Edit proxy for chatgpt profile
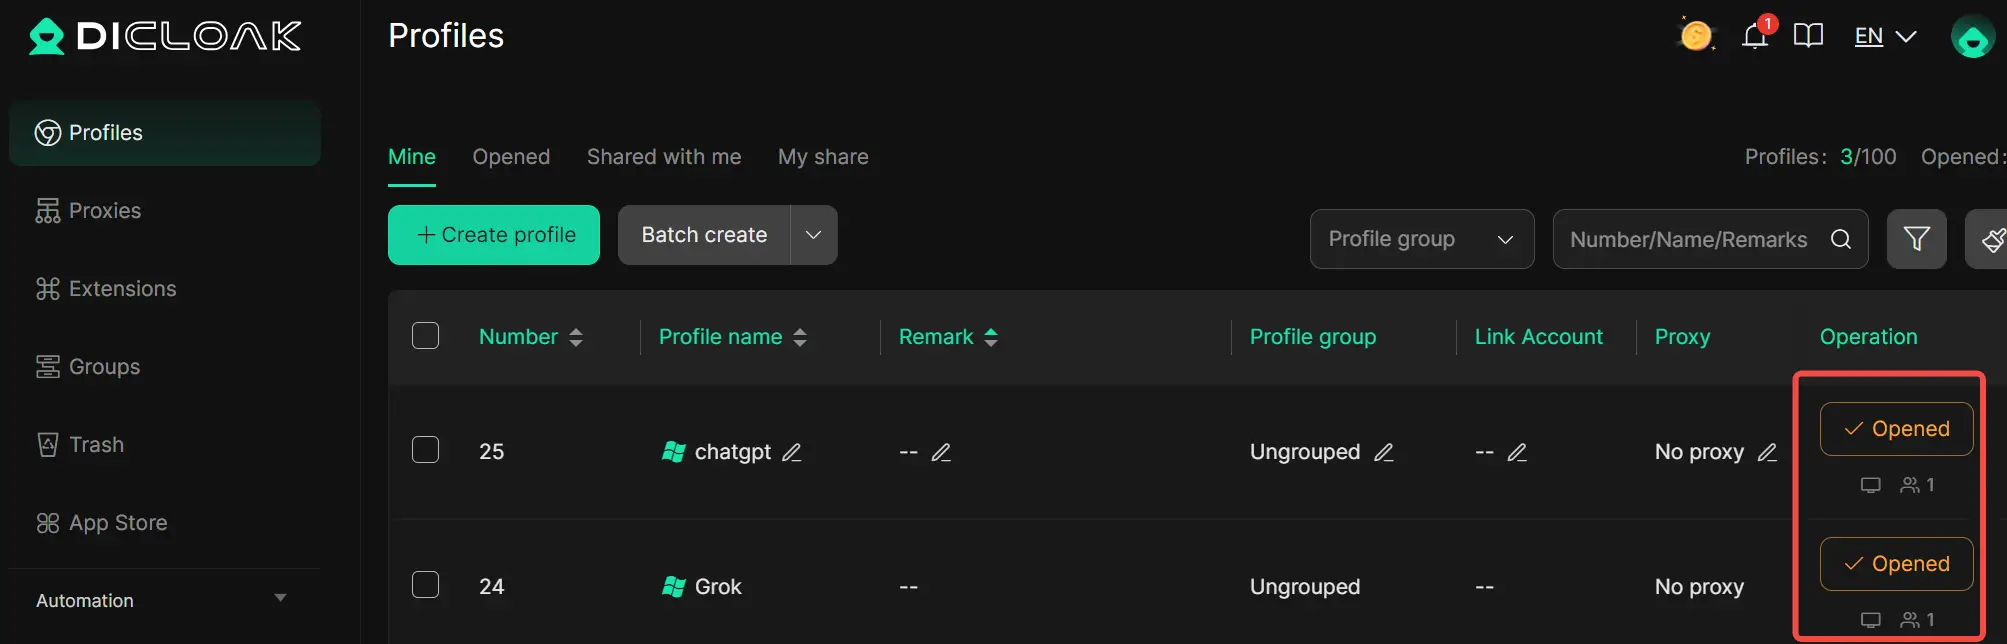Image resolution: width=2007 pixels, height=644 pixels. pos(1767,452)
